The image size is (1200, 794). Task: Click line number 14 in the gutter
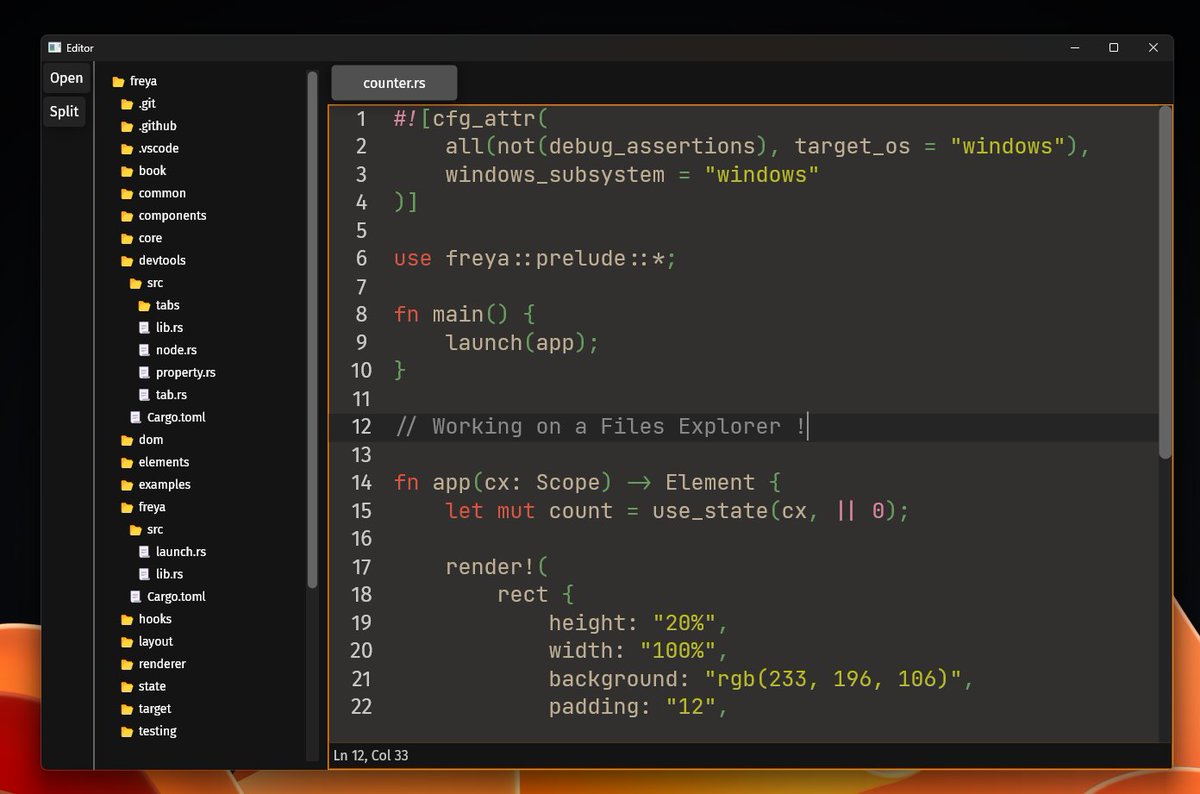pyautogui.click(x=361, y=483)
